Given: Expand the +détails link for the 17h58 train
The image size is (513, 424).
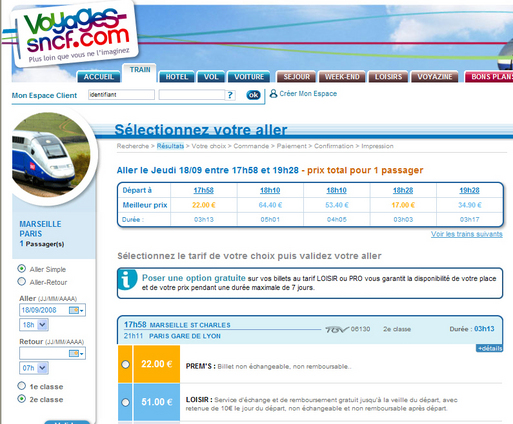Looking at the screenshot, I should (x=489, y=348).
